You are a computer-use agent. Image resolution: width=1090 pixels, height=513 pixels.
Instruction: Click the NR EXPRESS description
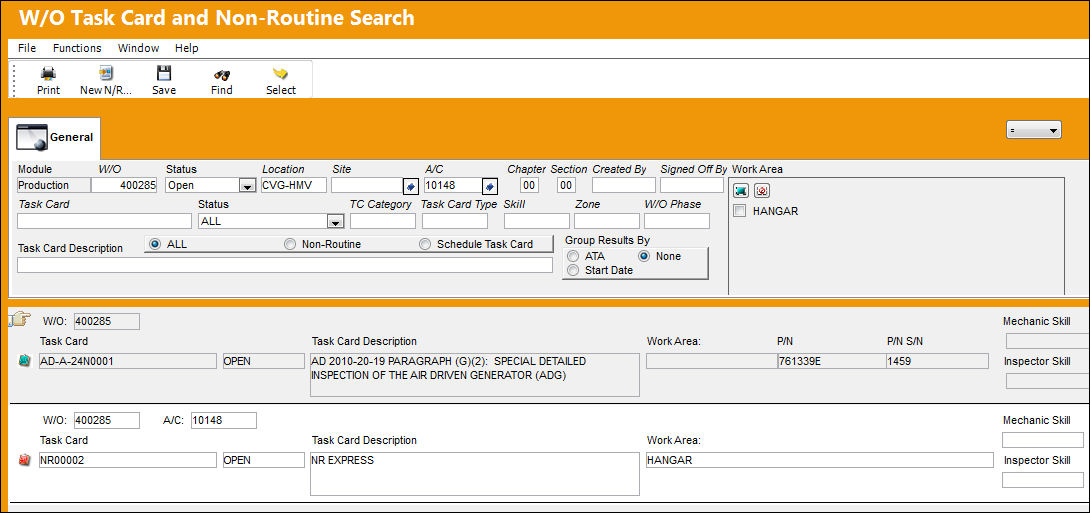point(474,474)
